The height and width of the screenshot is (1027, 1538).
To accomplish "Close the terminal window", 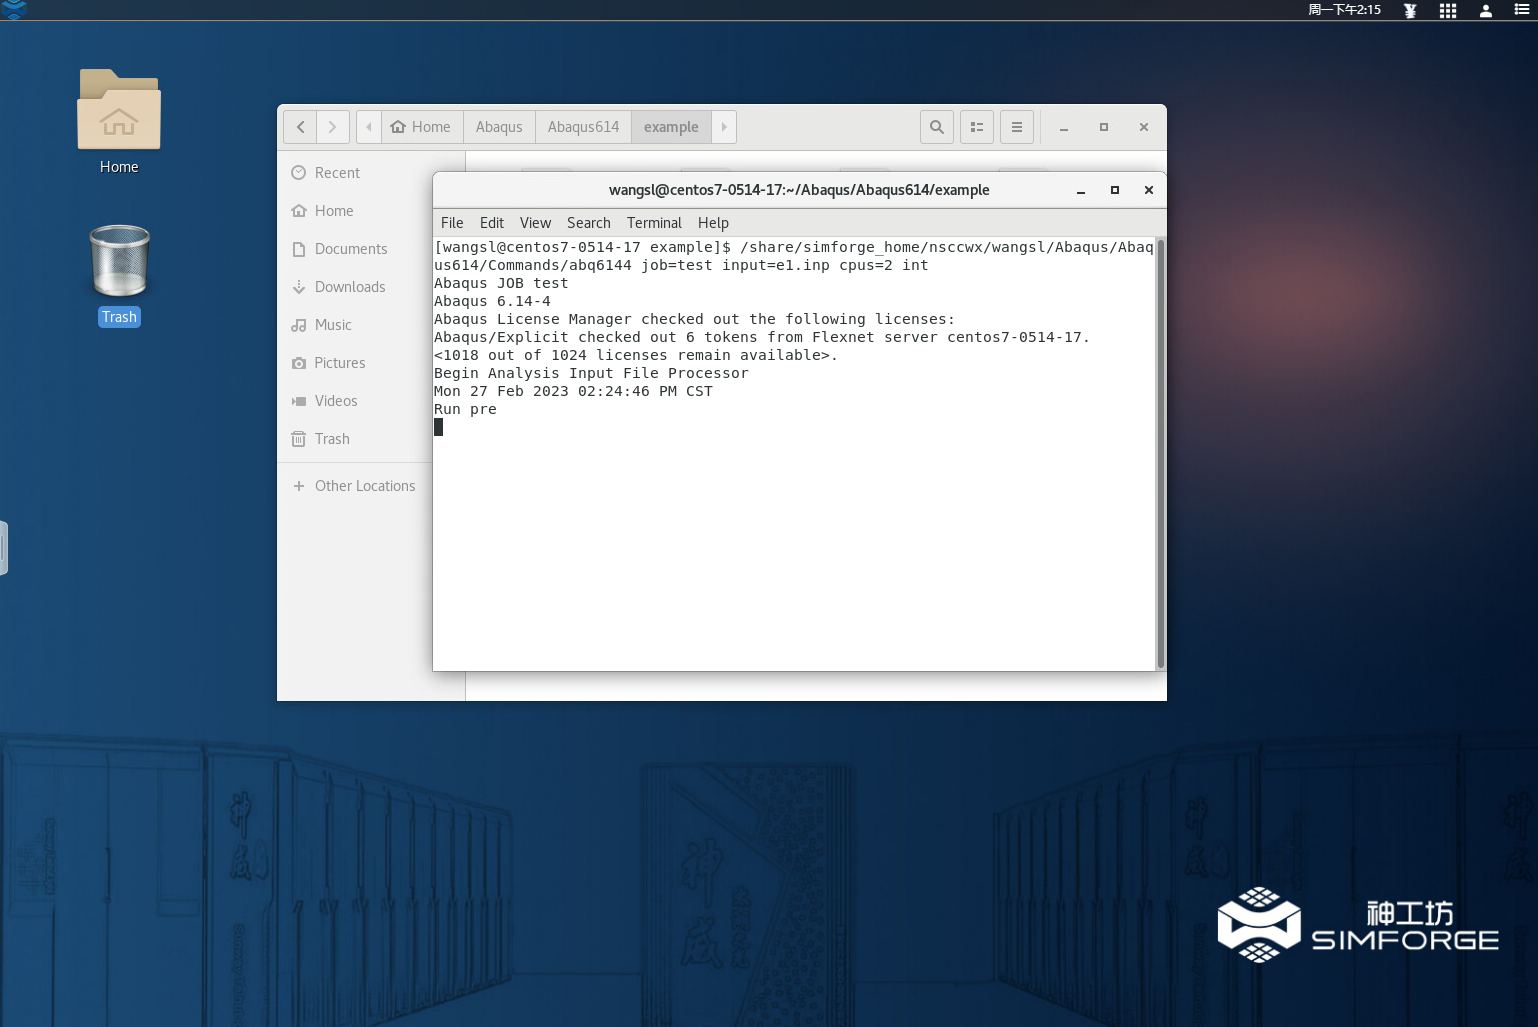I will (x=1149, y=190).
